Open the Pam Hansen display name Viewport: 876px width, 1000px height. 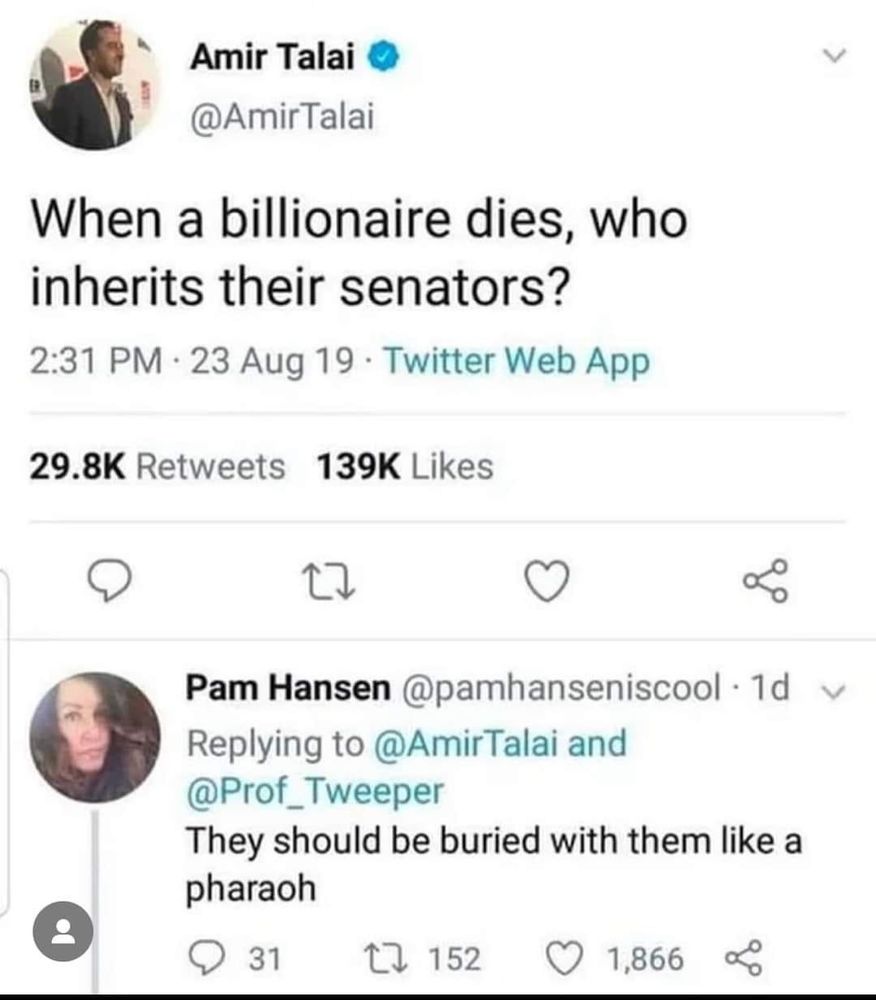(288, 688)
